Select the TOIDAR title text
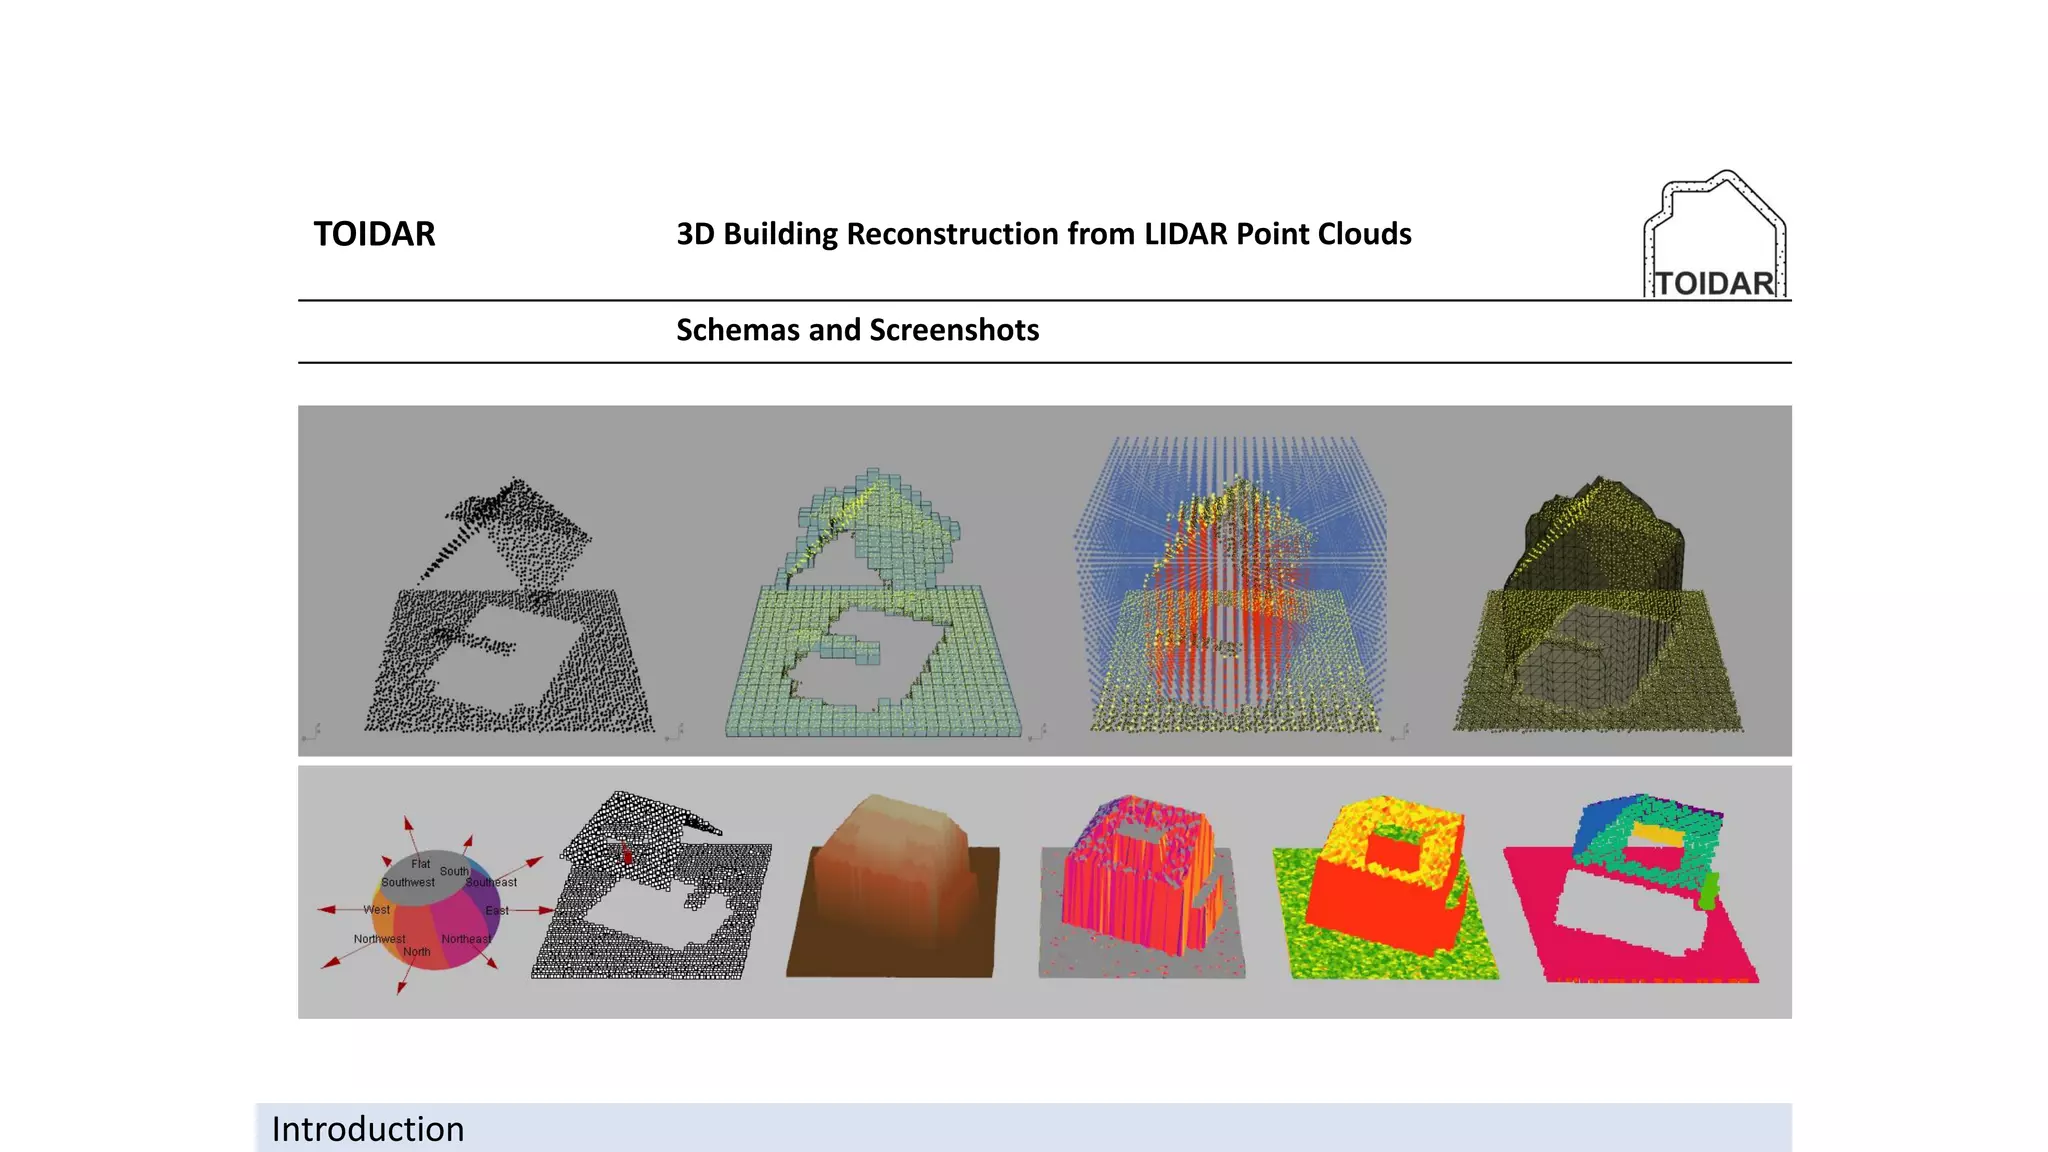This screenshot has width=2048, height=1152. click(374, 234)
